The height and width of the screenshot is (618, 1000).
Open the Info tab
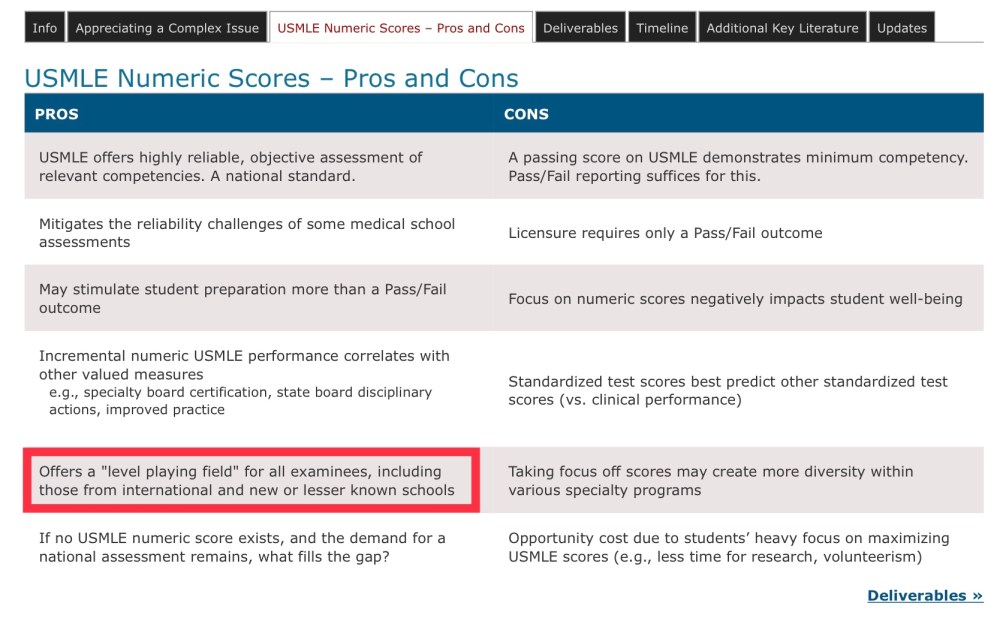pos(45,28)
